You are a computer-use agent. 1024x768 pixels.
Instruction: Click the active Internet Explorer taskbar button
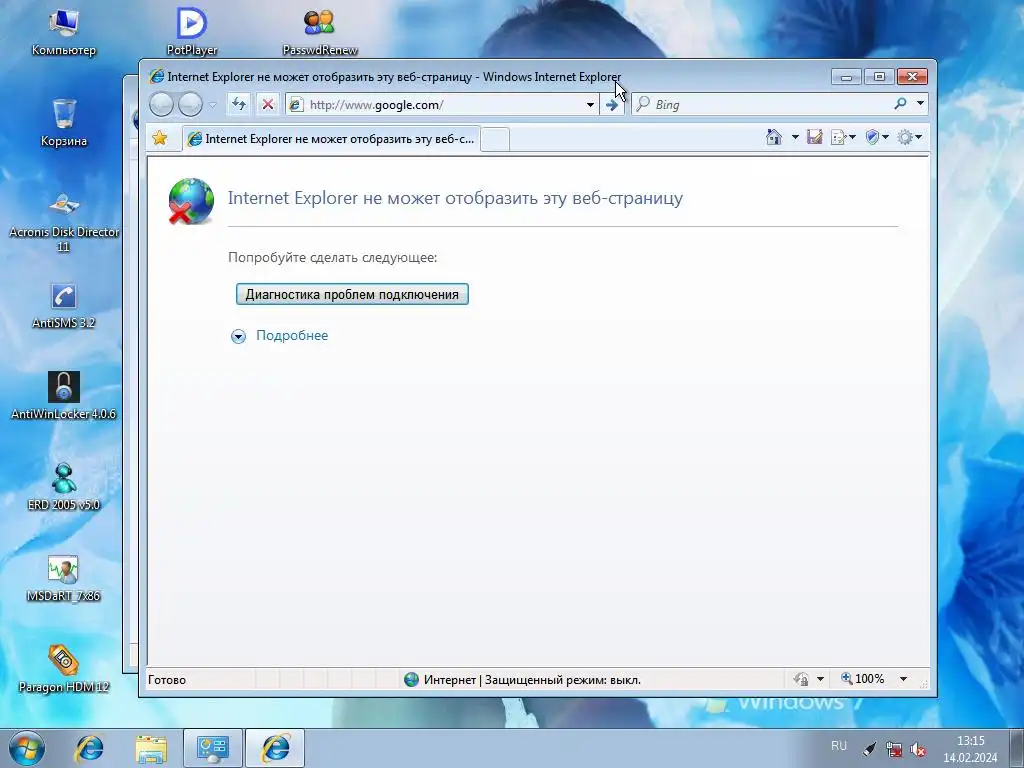point(275,748)
